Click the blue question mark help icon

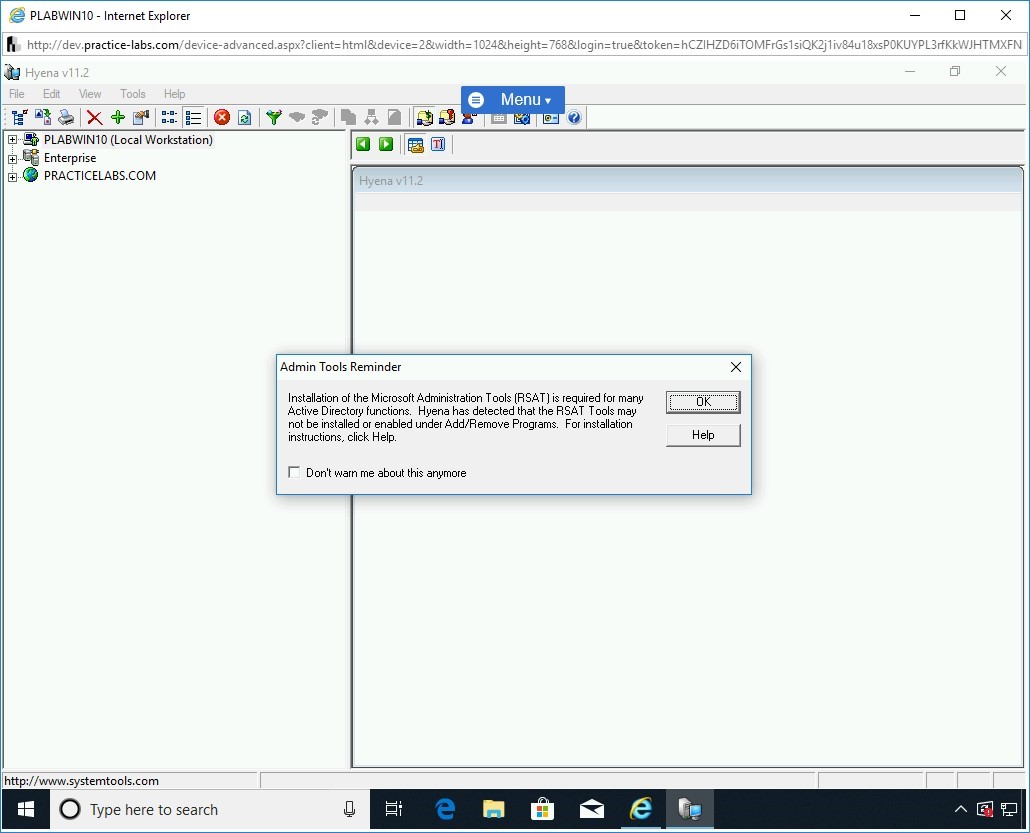coord(574,118)
